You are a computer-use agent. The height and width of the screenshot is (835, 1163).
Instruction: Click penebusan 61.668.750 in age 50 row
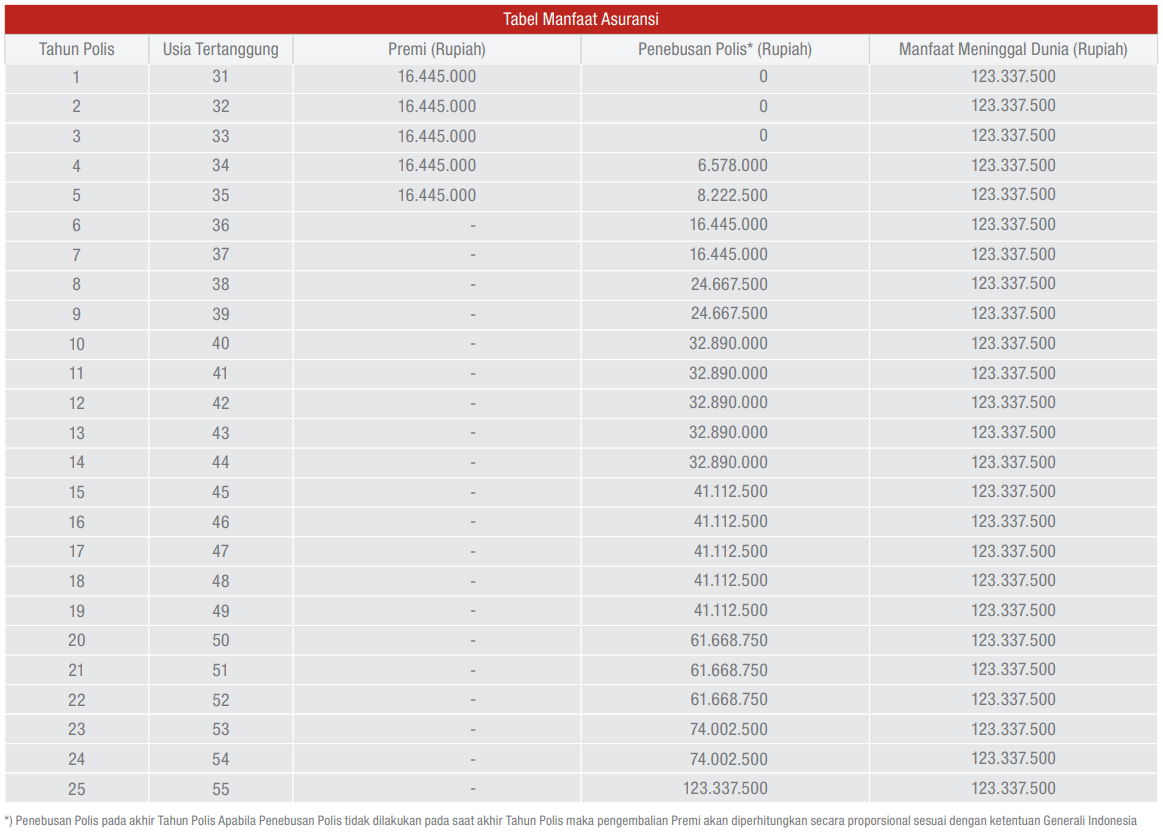[x=729, y=640]
